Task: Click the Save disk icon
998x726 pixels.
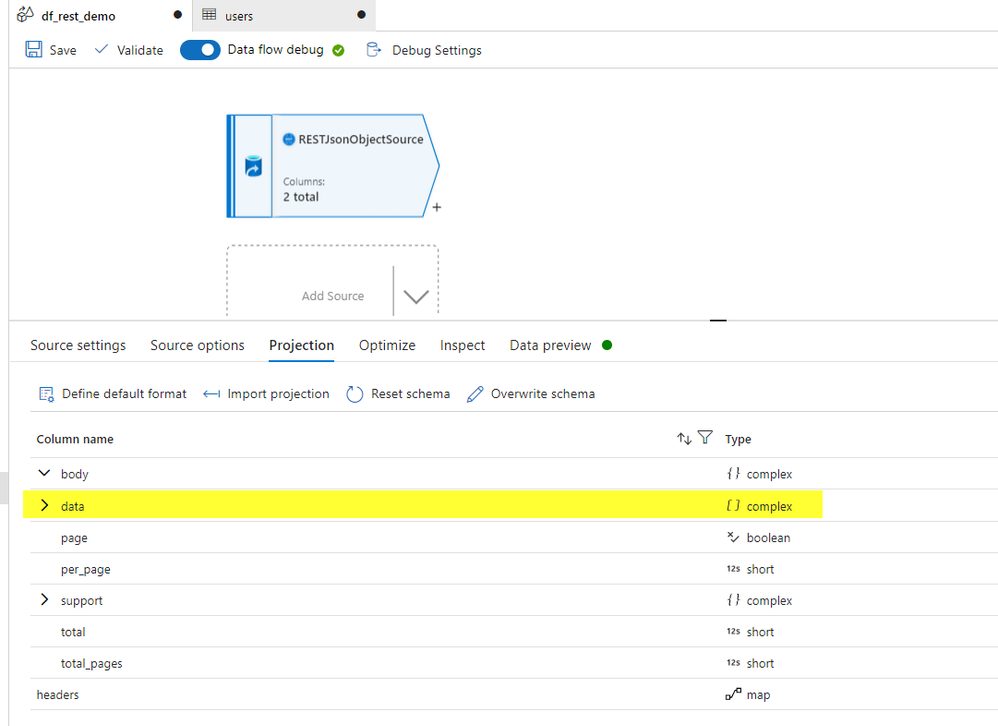Action: [34, 50]
